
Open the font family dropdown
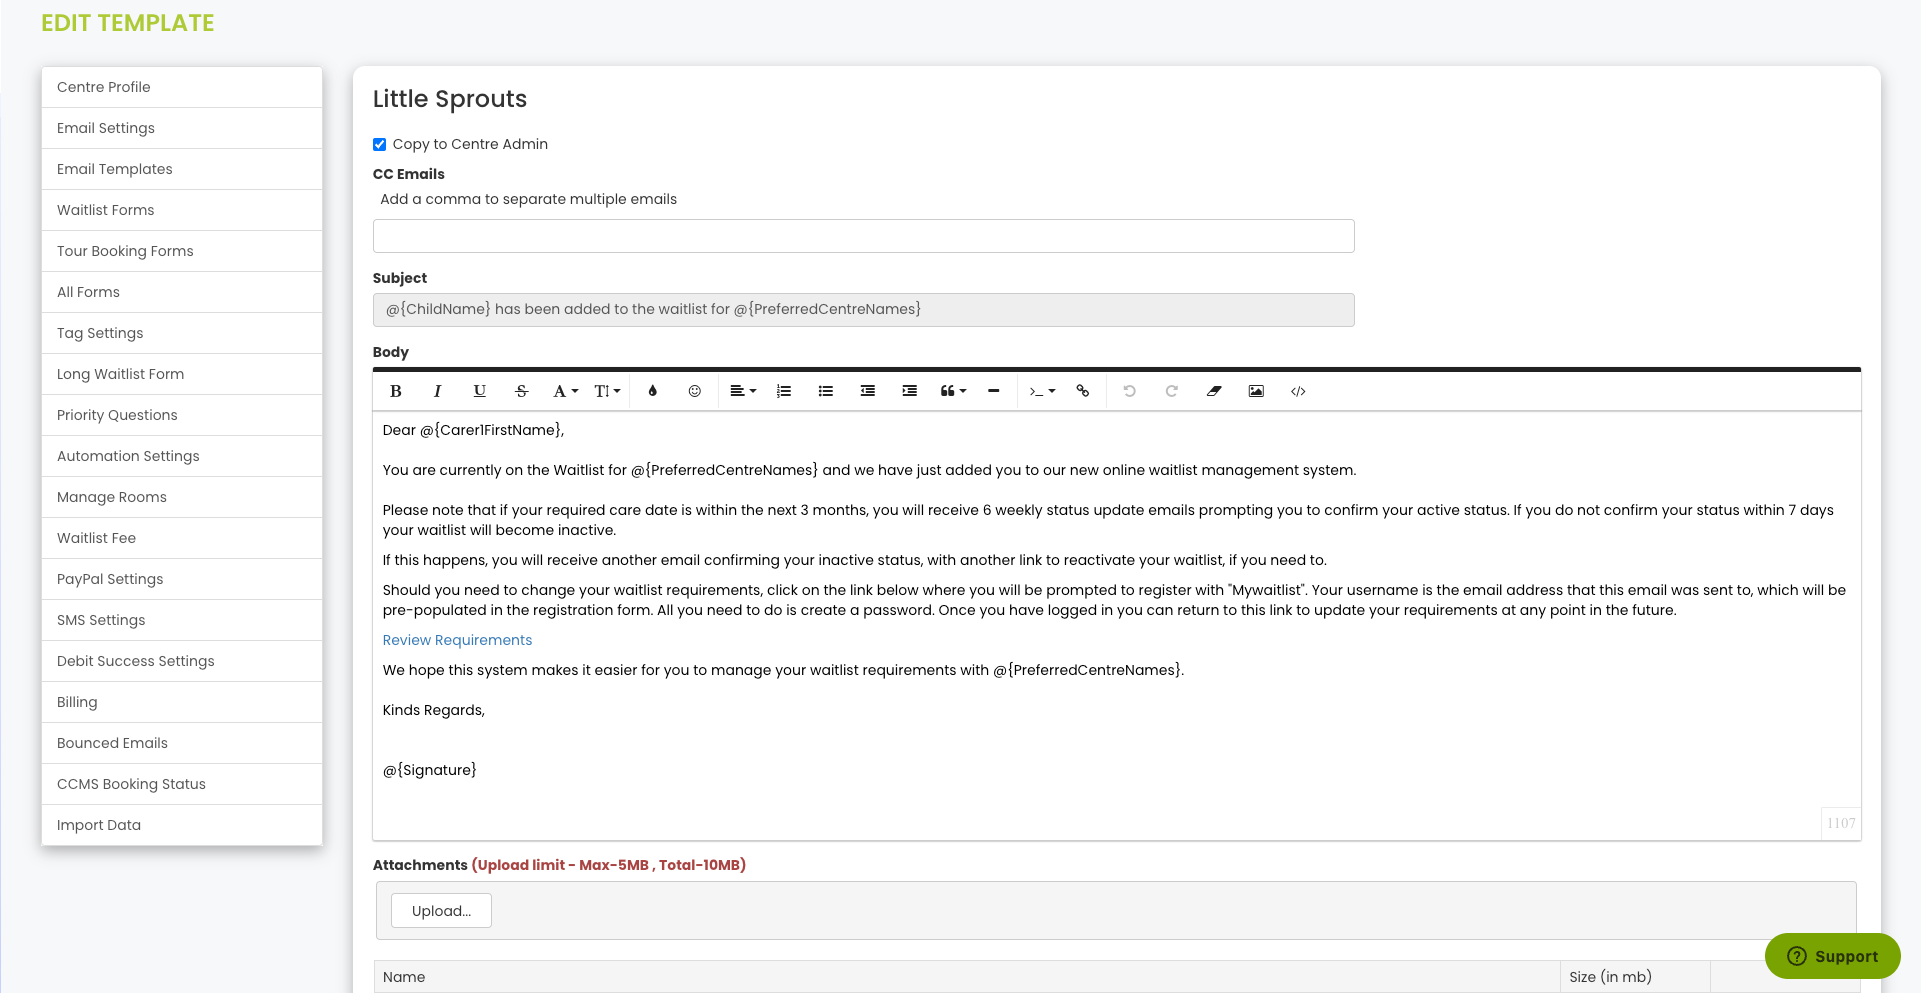pyautogui.click(x=565, y=391)
